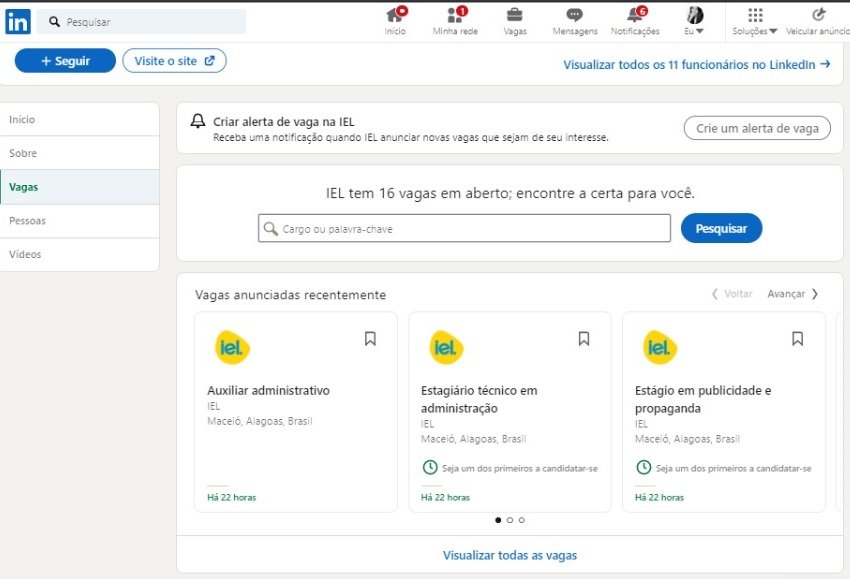Open Visualizar todas as vagas link
The height and width of the screenshot is (579, 850).
click(510, 555)
